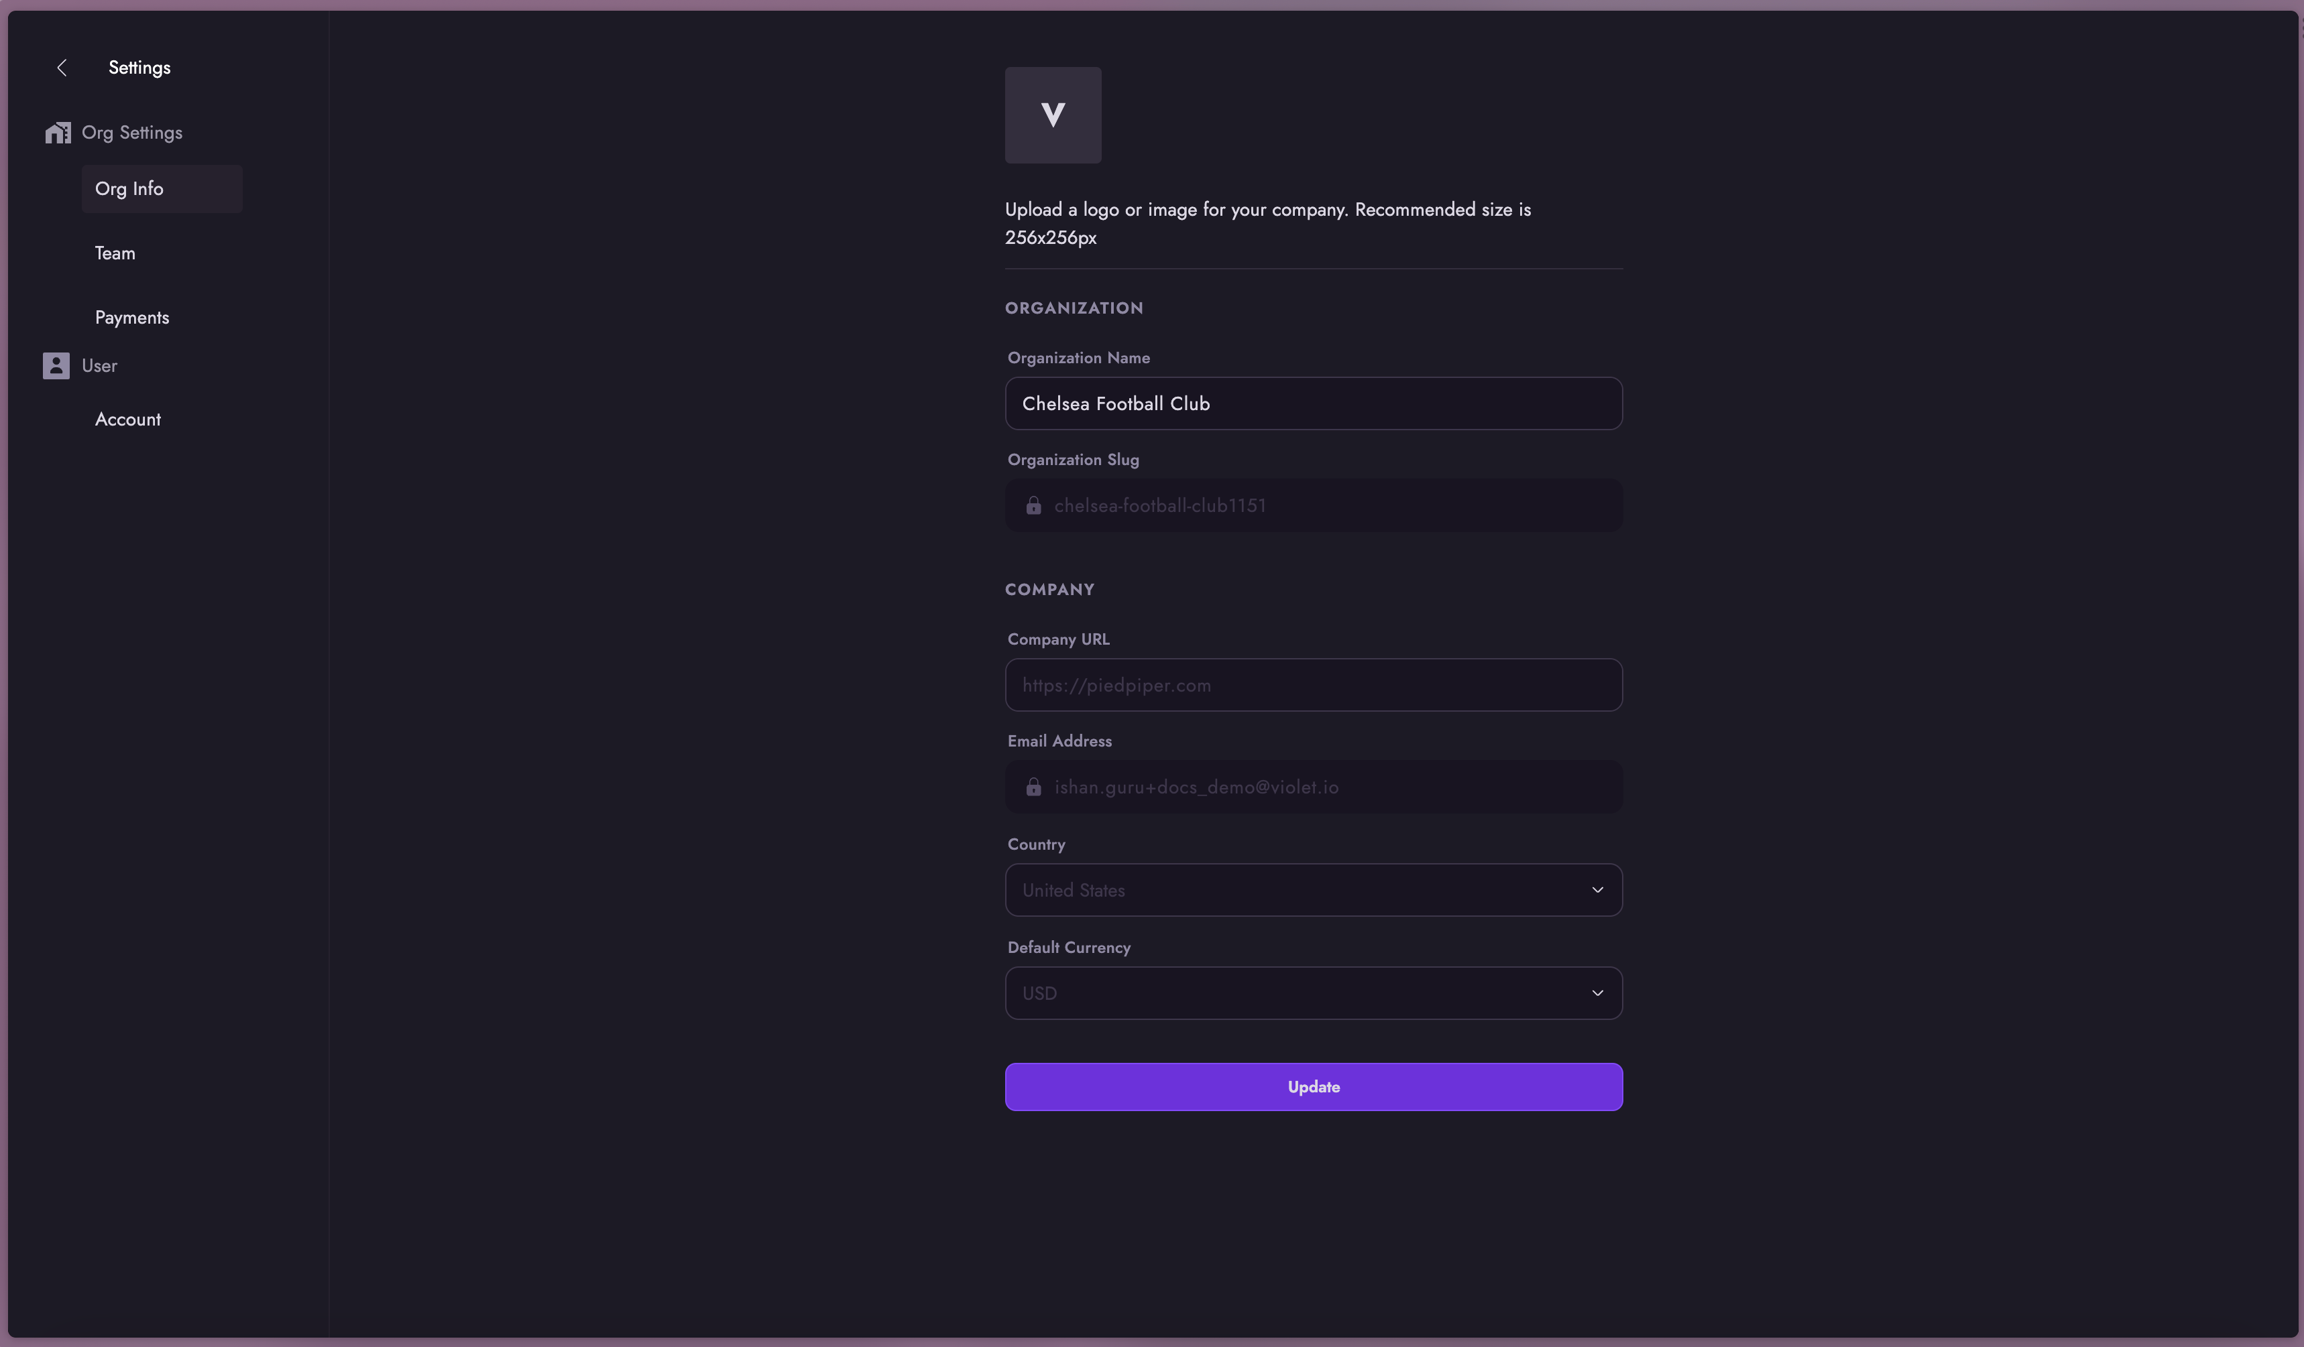Screen dimensions: 2304x1347
Task: Click the User section label
Action: tap(99, 366)
